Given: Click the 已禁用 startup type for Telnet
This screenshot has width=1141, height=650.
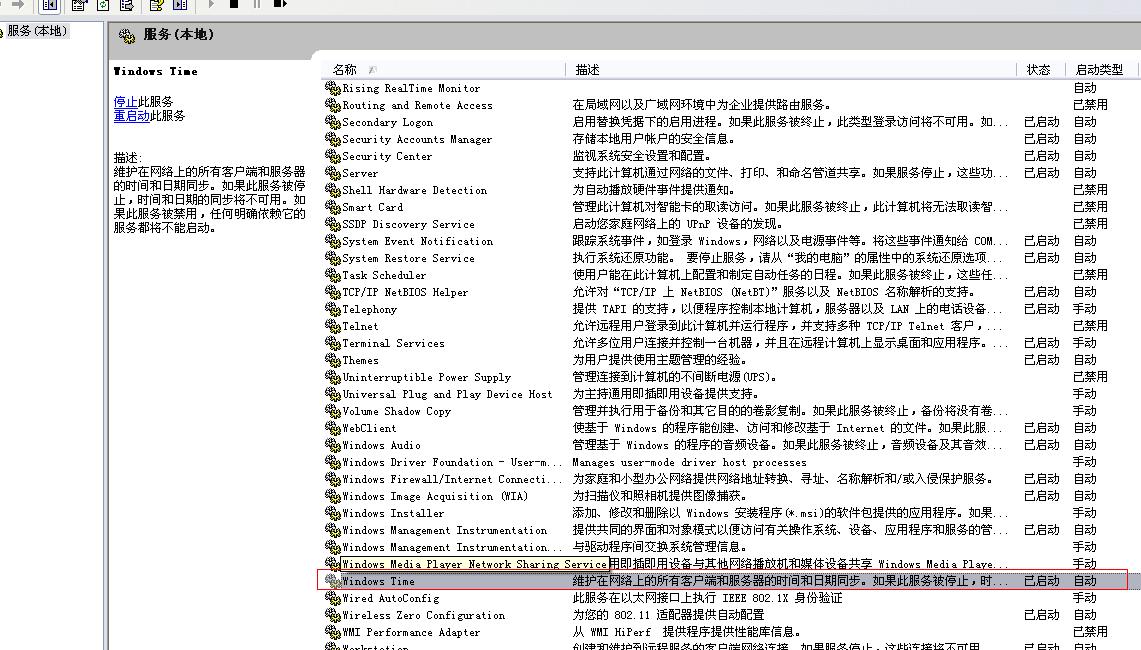Looking at the screenshot, I should [x=1090, y=326].
